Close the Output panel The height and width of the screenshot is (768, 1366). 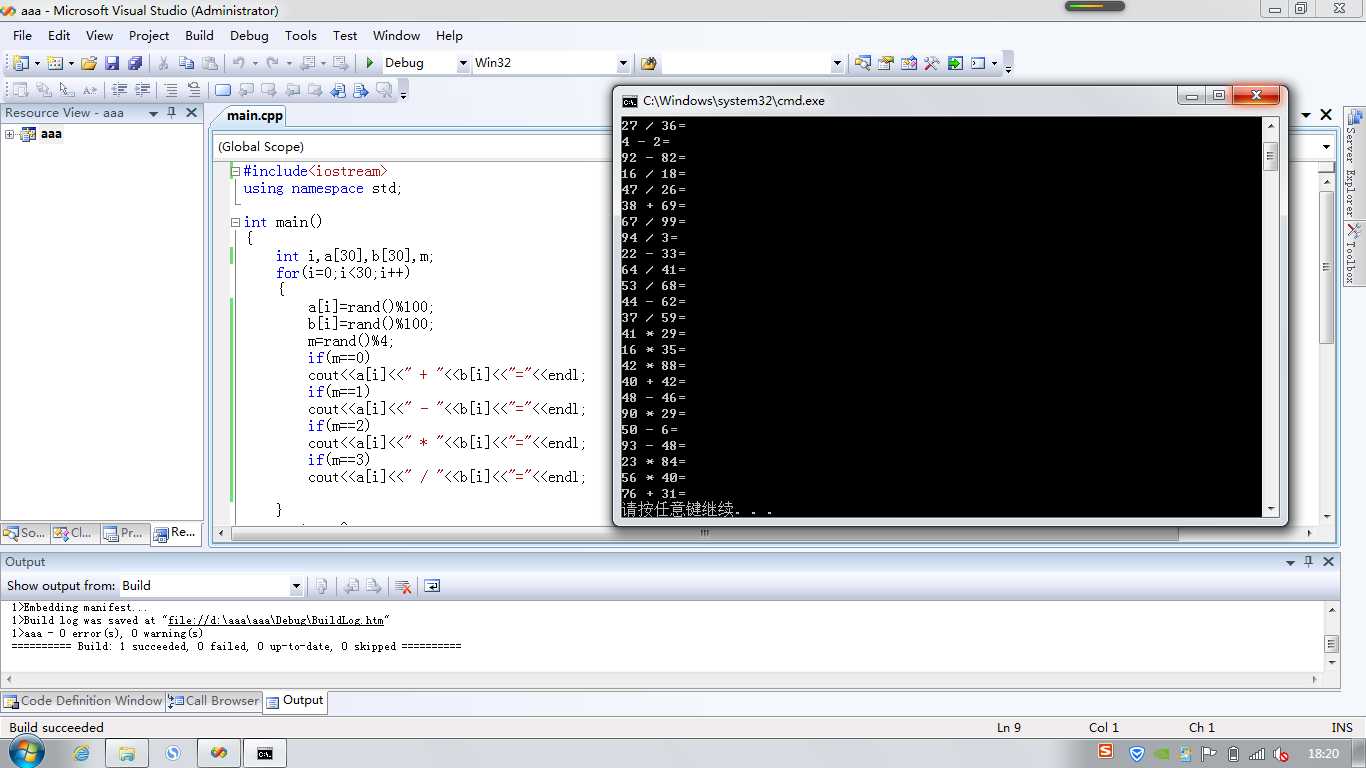[1328, 562]
